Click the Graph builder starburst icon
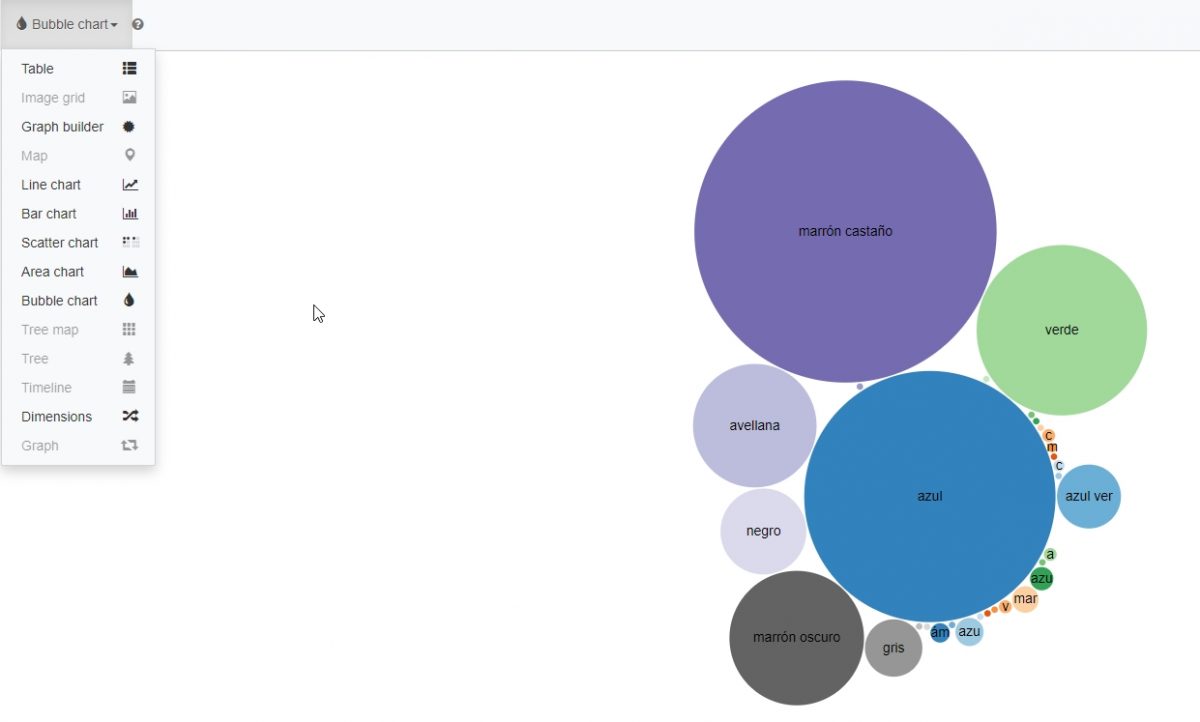Image resolution: width=1200 pixels, height=722 pixels. 129,126
